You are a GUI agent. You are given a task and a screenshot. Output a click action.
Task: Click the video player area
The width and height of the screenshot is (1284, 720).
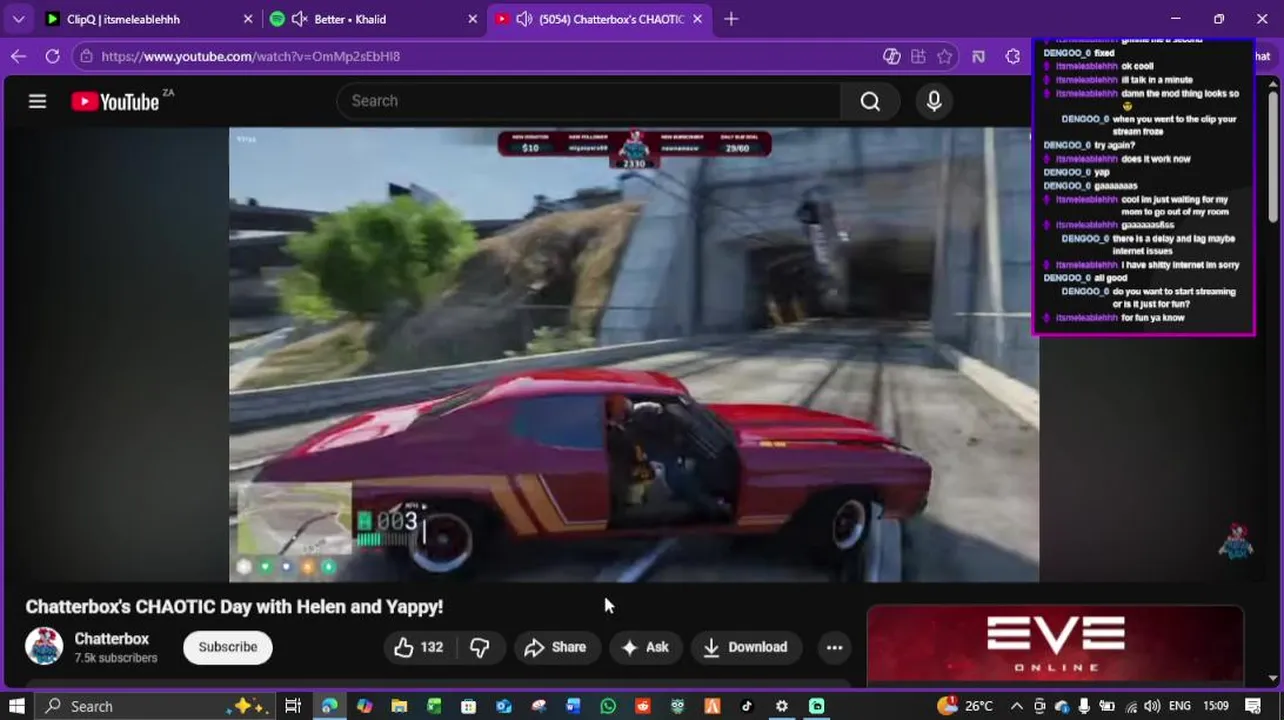pos(634,354)
